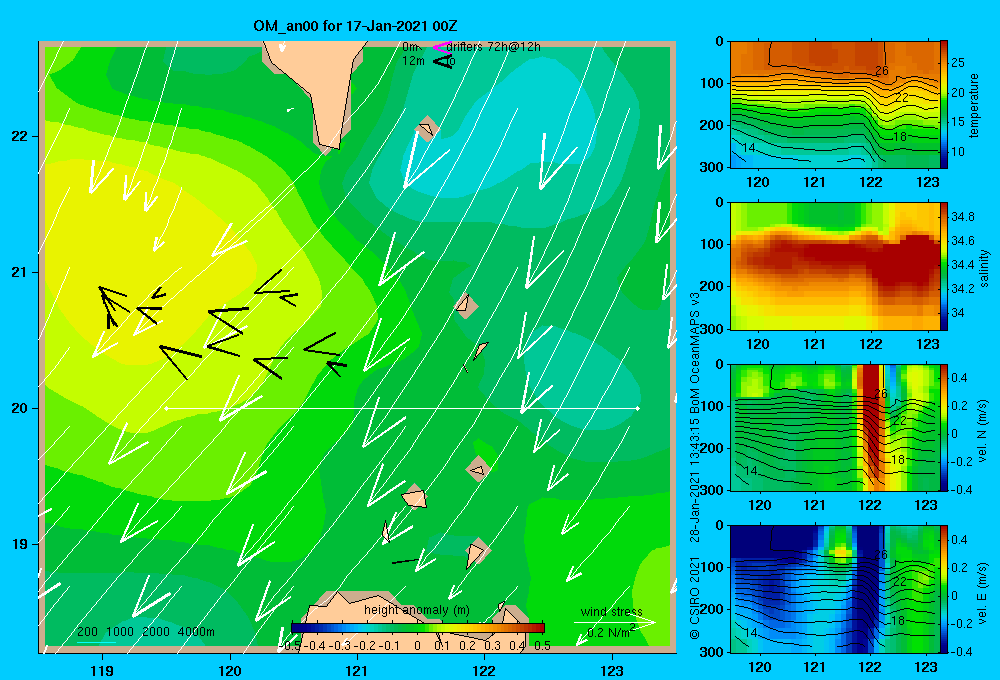Select the 'drifters 72h@12h' legend label

[493, 47]
